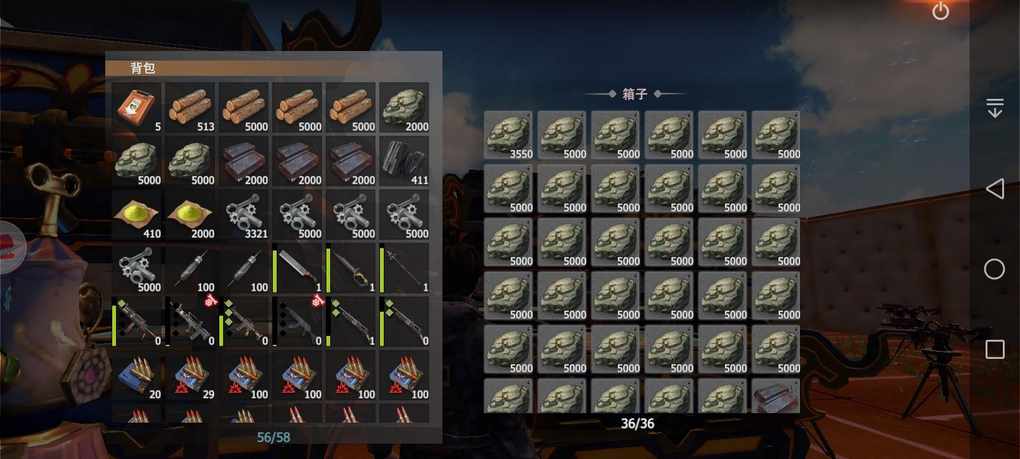Choose the ammo box with count 20
Viewport: 1020px width, 459px height.
(x=136, y=375)
